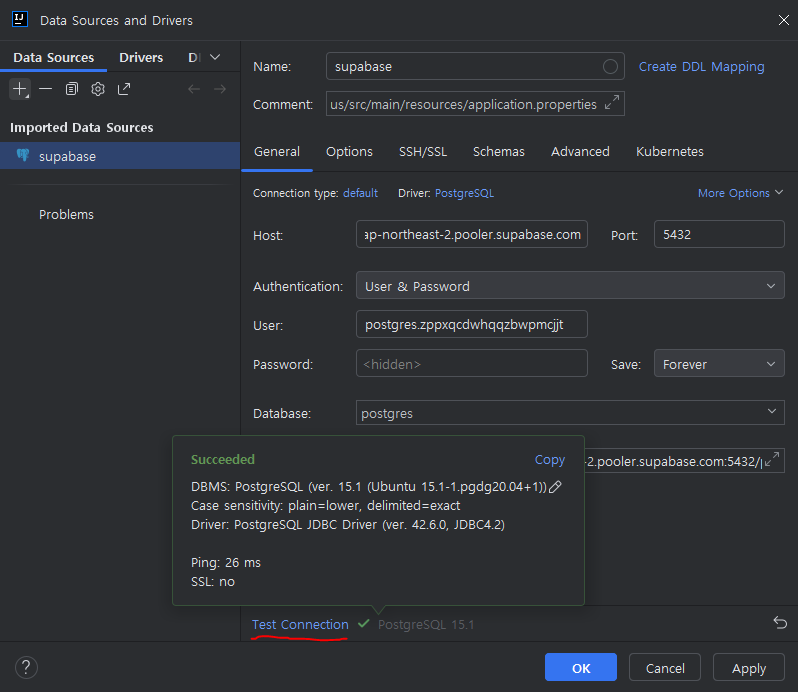The width and height of the screenshot is (798, 692).
Task: Click the Port input field
Action: pos(719,234)
